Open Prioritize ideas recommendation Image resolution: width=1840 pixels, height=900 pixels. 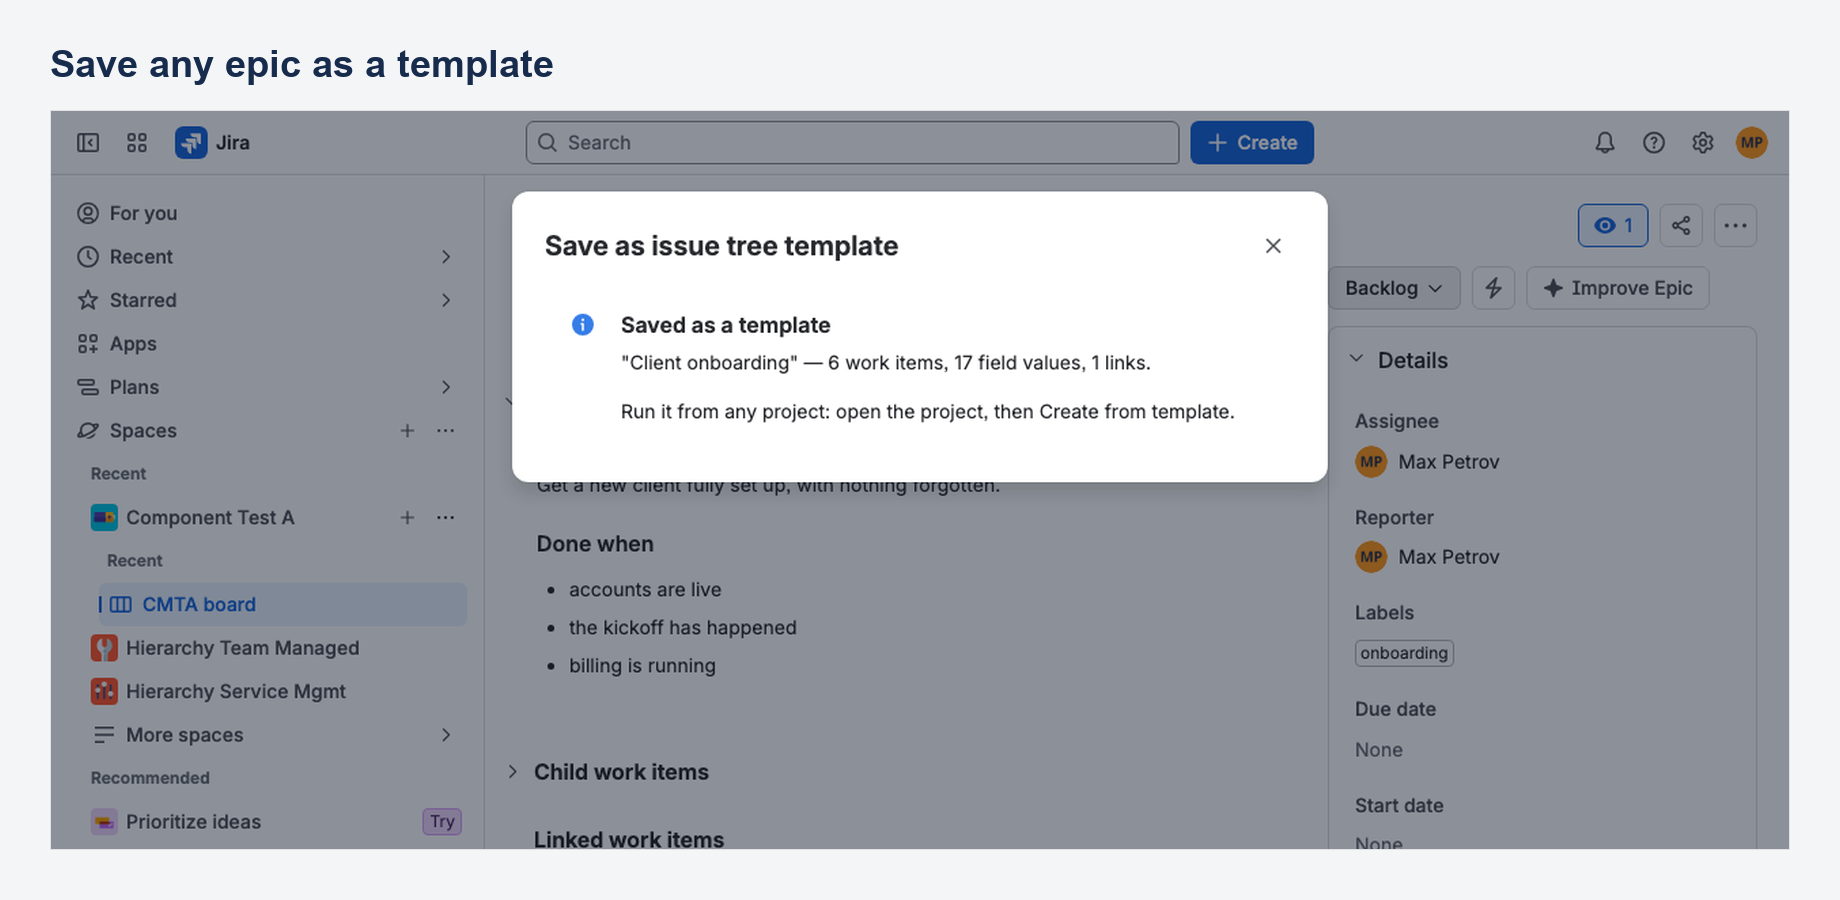tap(194, 822)
